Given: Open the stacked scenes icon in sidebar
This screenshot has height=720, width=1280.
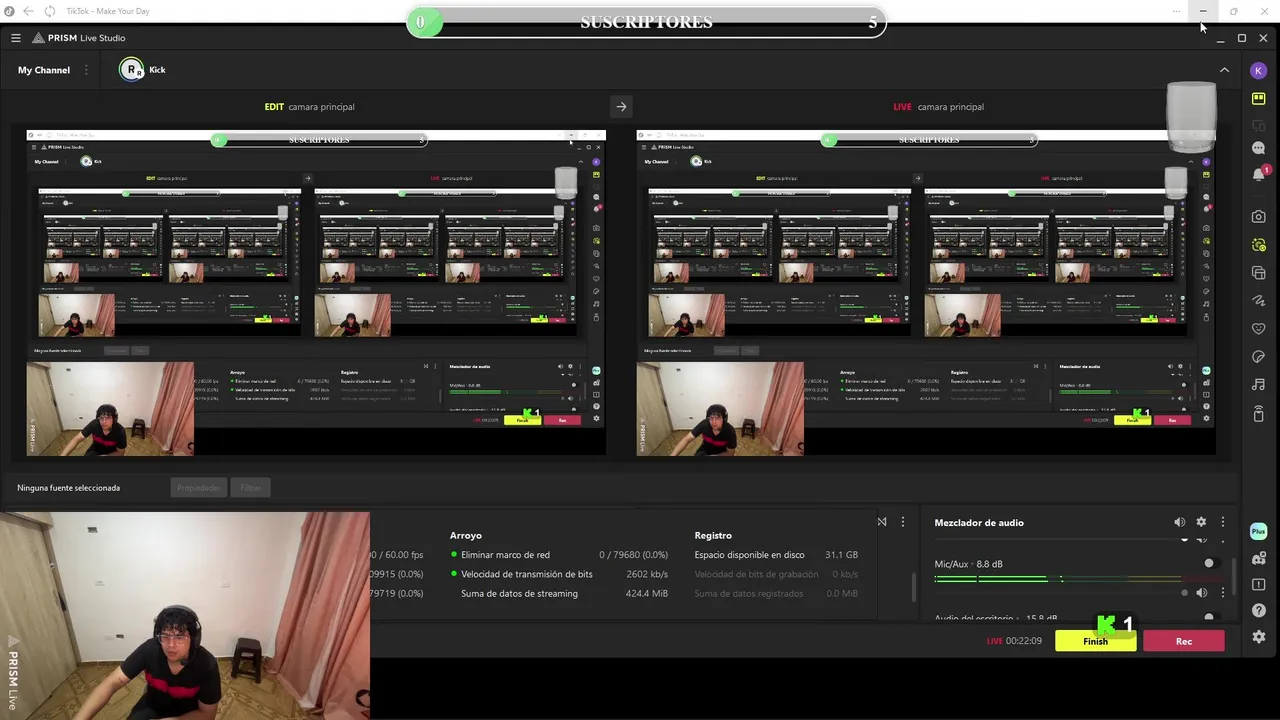Looking at the screenshot, I should pyautogui.click(x=1258, y=273).
